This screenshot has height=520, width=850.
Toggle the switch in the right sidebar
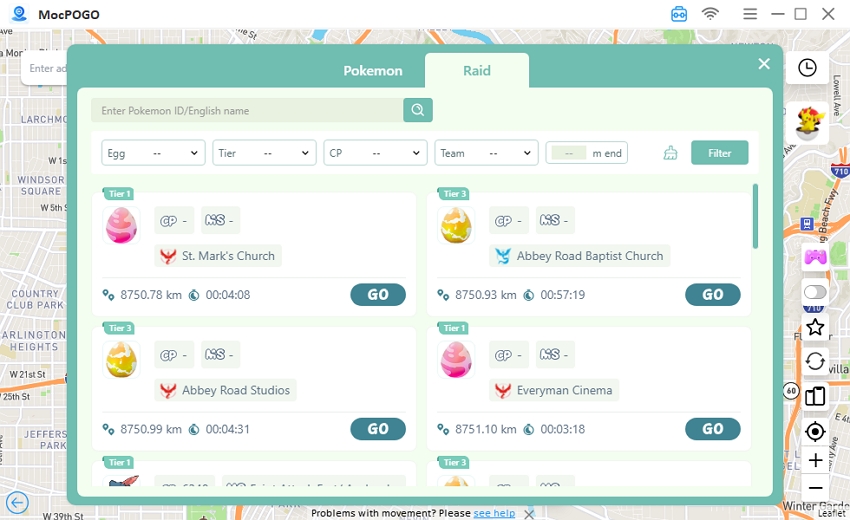[815, 292]
